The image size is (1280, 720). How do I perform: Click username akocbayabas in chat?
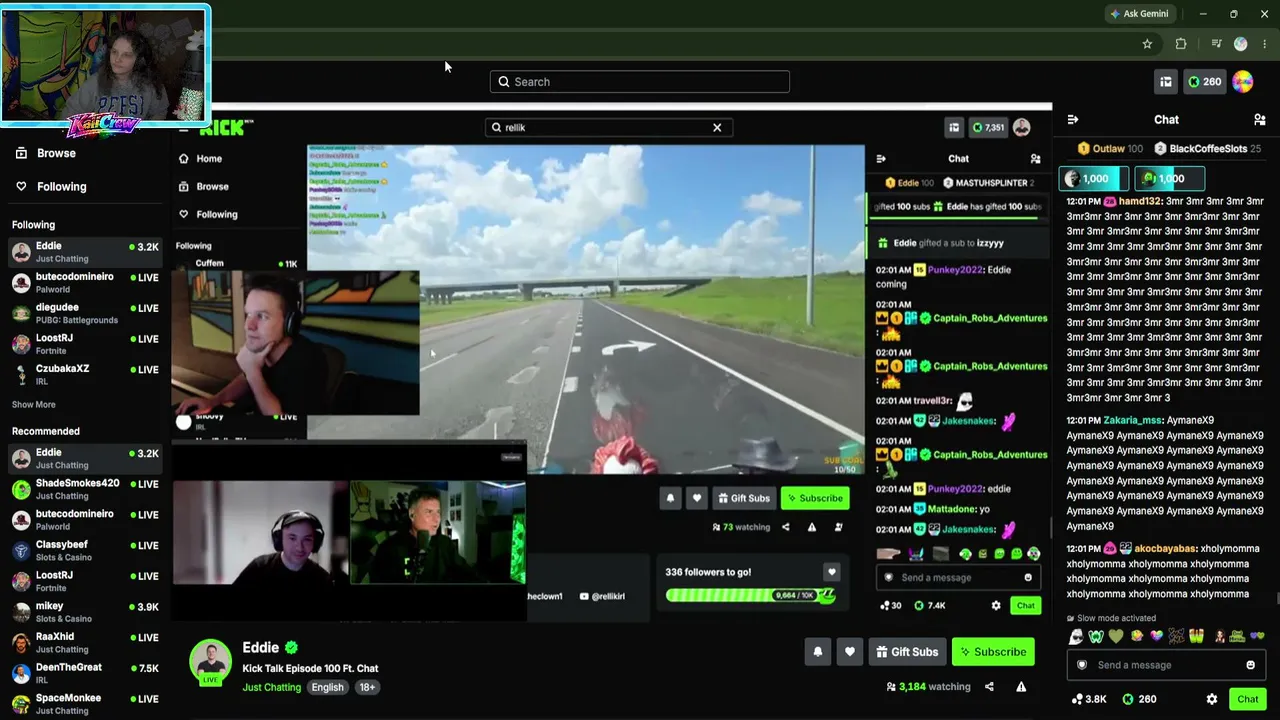click(1165, 549)
